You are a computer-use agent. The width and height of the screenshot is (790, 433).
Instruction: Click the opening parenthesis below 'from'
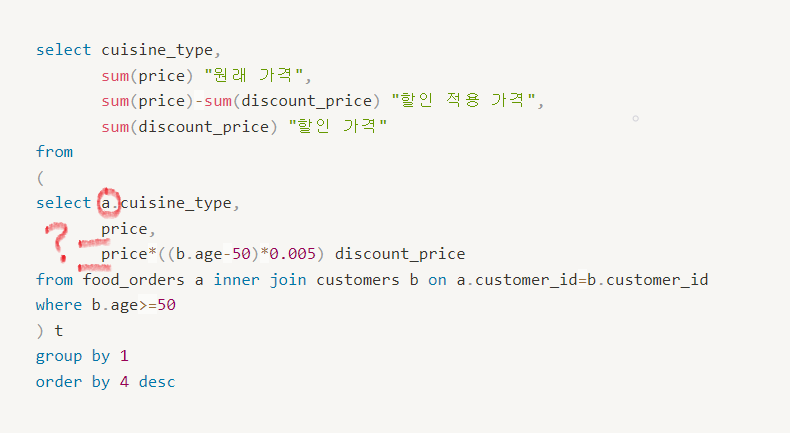coord(40,178)
